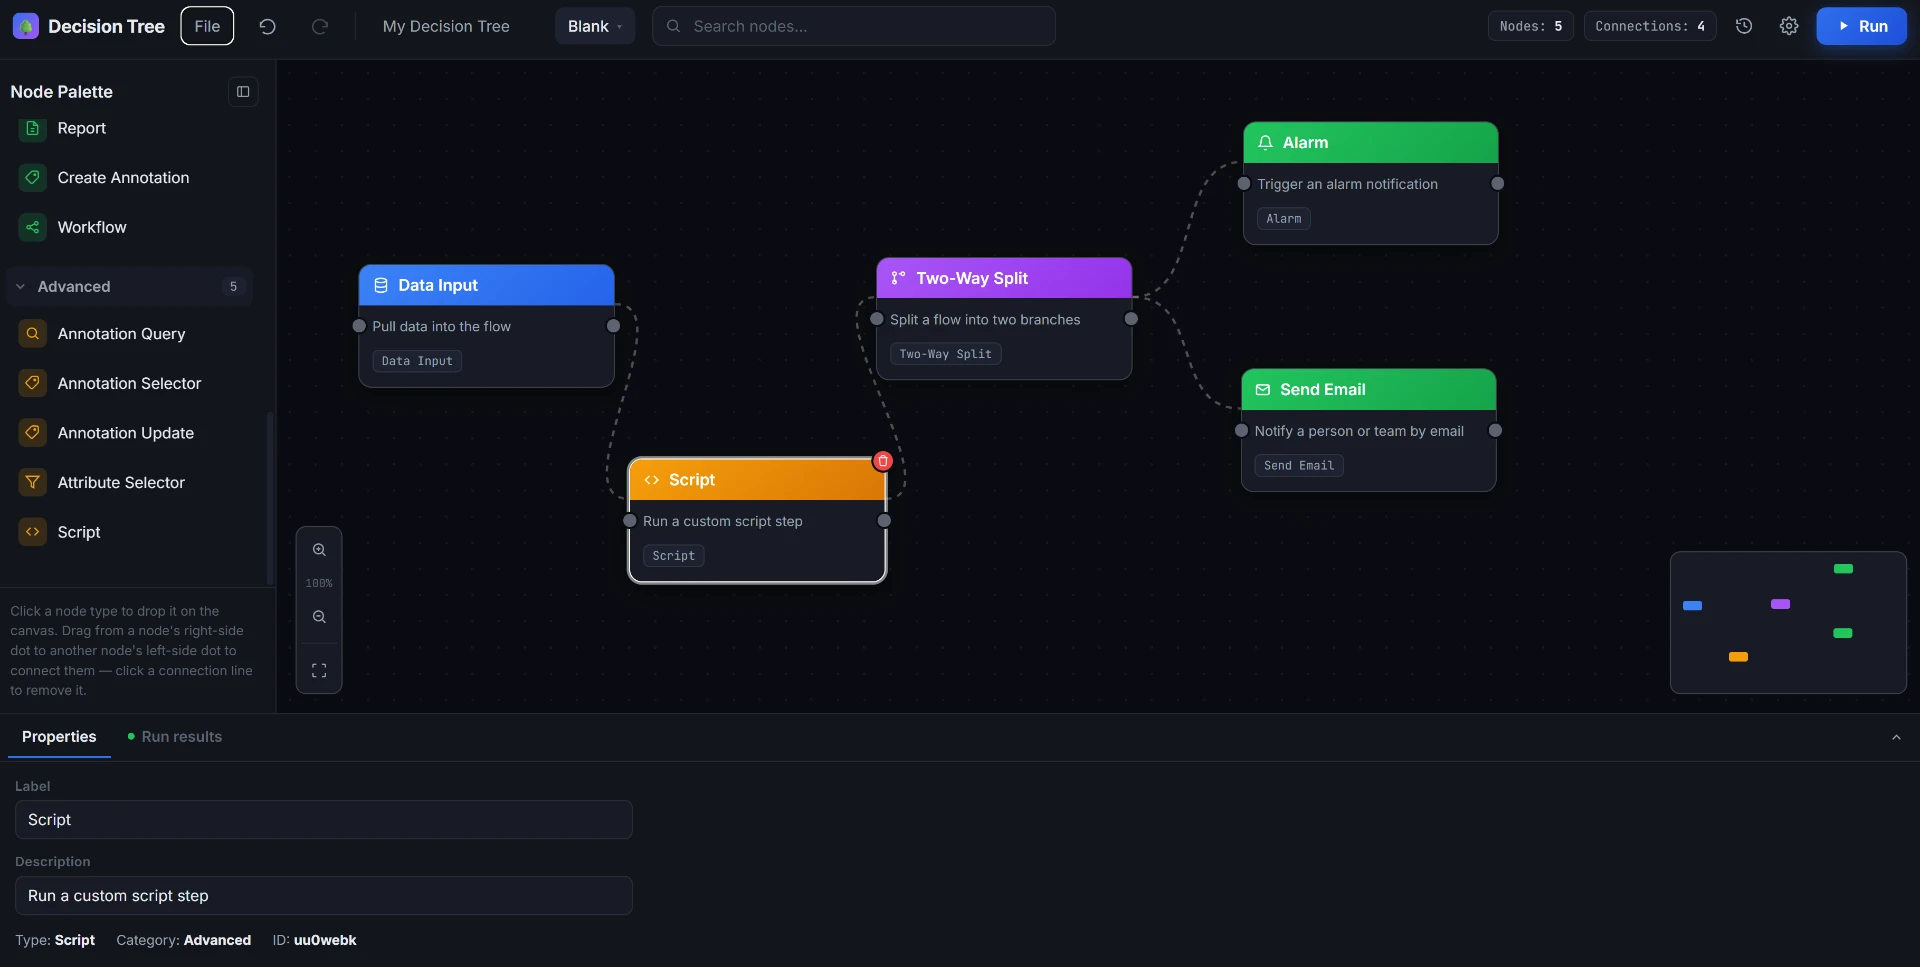Collapse the Advanced palette section

(x=130, y=286)
